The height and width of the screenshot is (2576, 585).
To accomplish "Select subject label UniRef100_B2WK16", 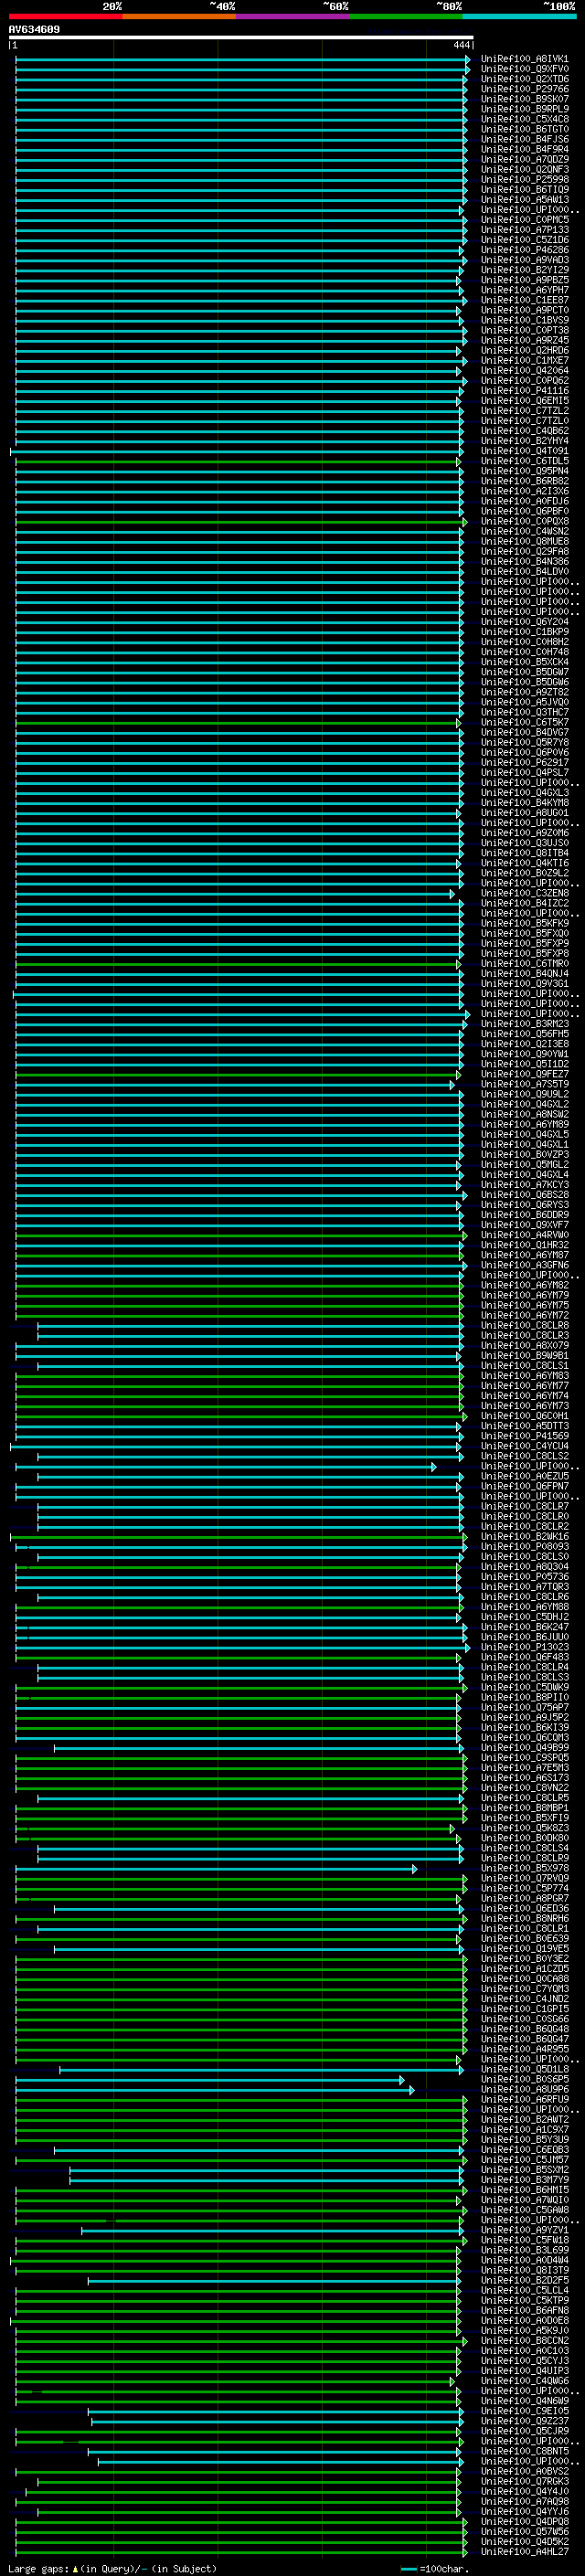I will 524,1536.
